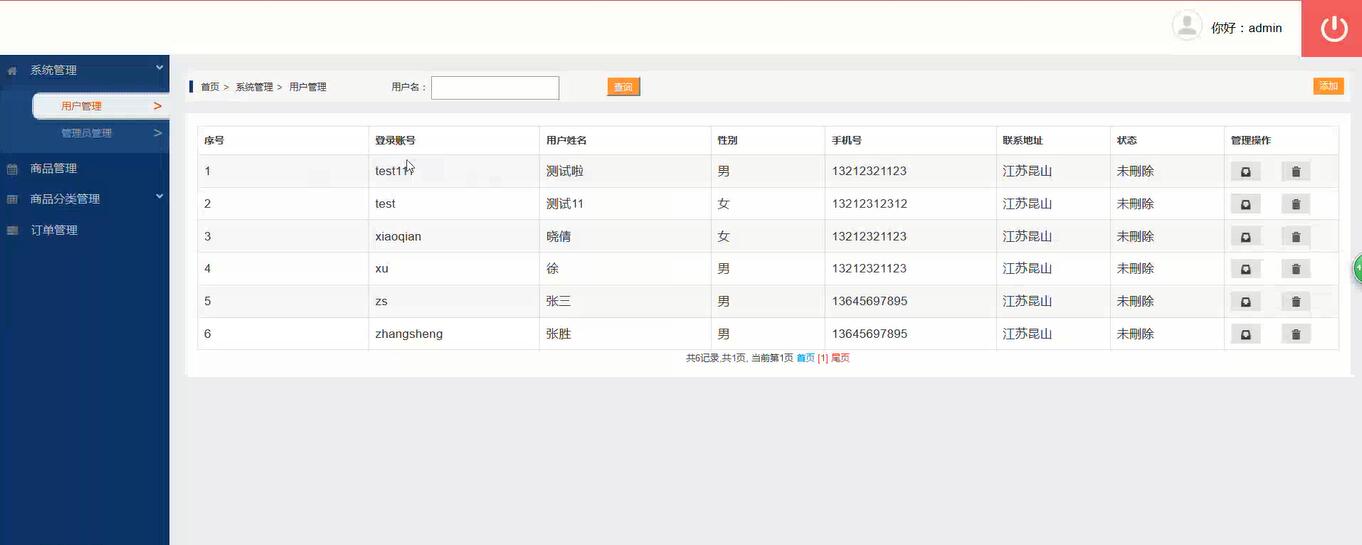This screenshot has height=545, width=1362.
Task: Click the orange 查询 search button
Action: click(x=623, y=87)
